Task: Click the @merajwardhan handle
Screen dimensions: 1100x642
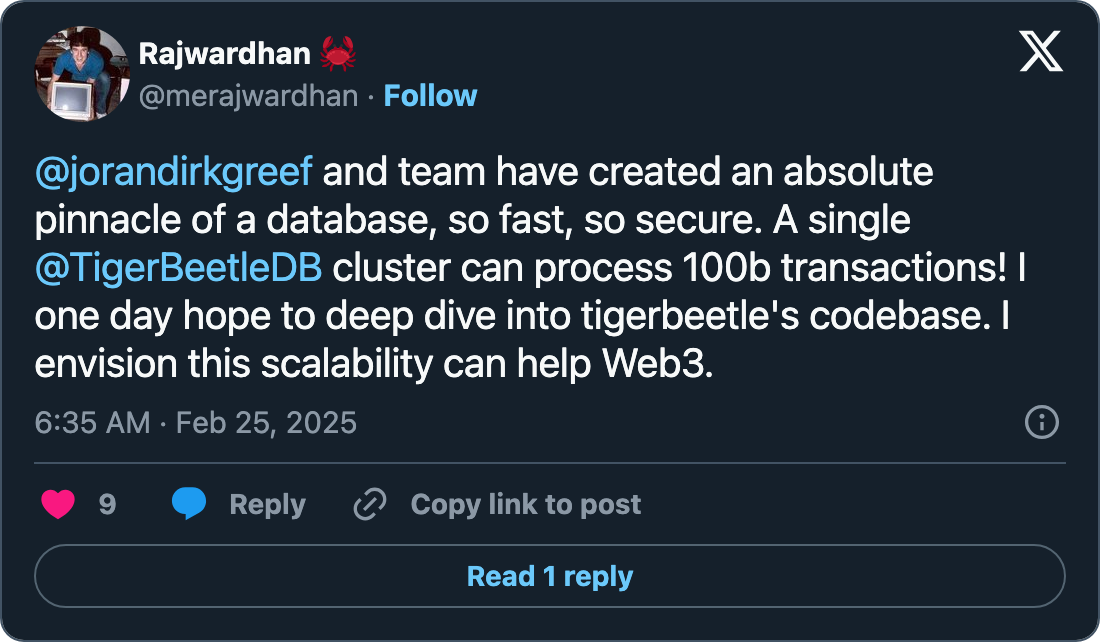Action: (247, 96)
